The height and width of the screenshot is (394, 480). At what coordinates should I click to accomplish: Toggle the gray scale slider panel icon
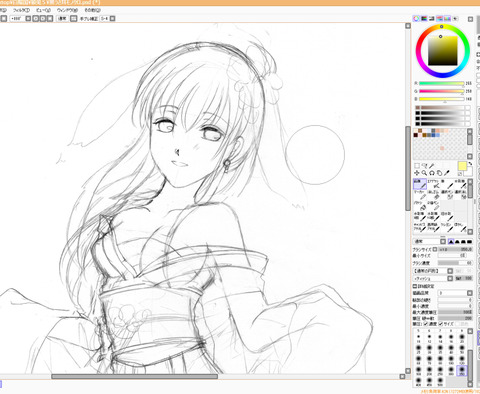click(432, 19)
